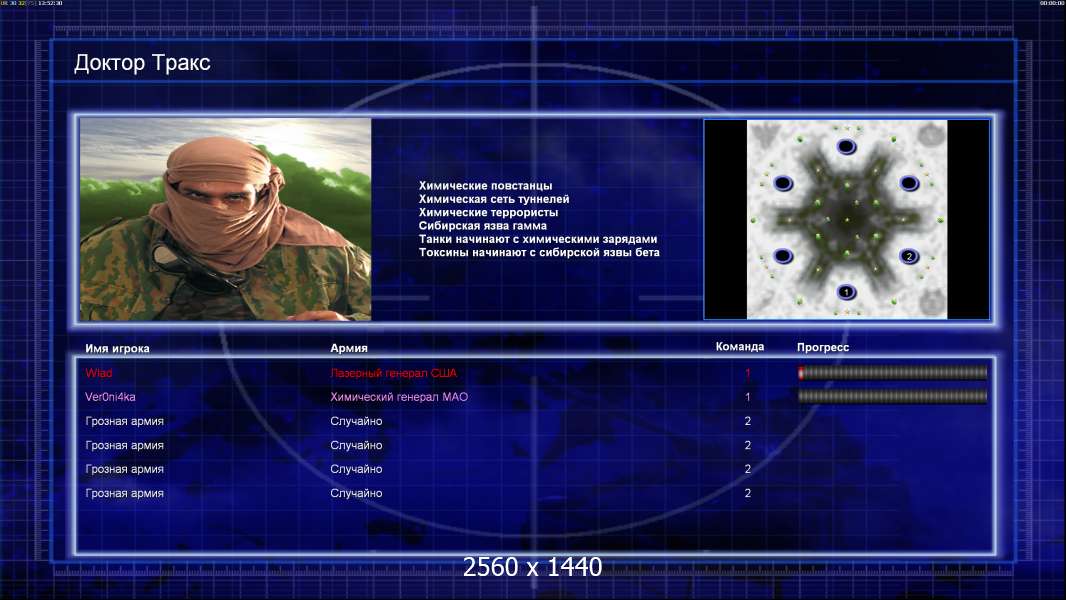Click the Химические террористы line

click(488, 212)
